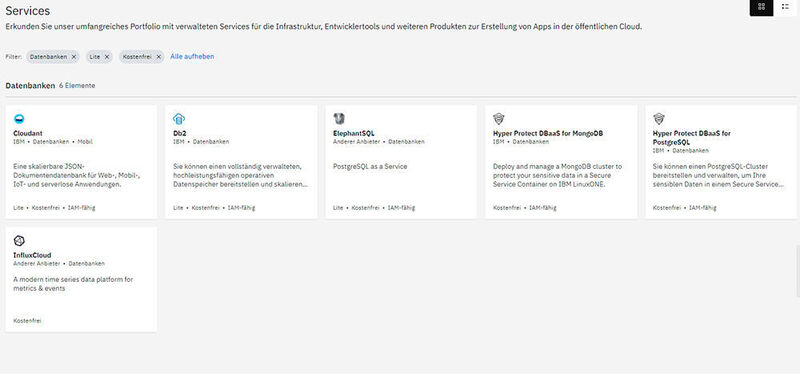
Task: Click ElephantSQL 'Anderer Anbieter • Datenbanken' subtitle
Action: [x=379, y=142]
